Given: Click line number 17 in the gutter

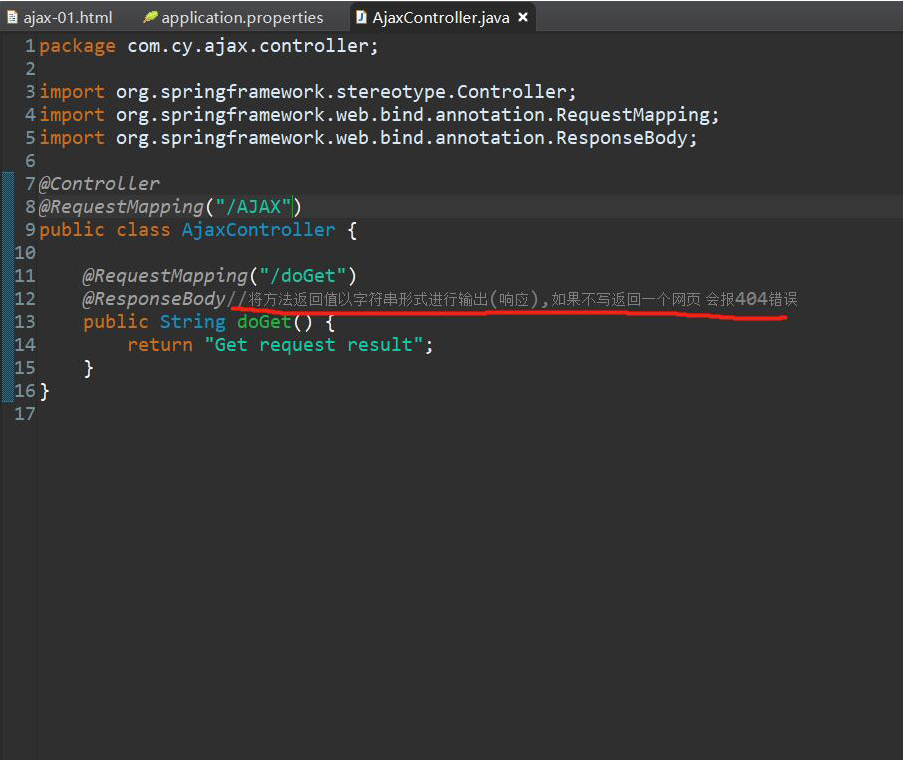Looking at the screenshot, I should pyautogui.click(x=25, y=414).
